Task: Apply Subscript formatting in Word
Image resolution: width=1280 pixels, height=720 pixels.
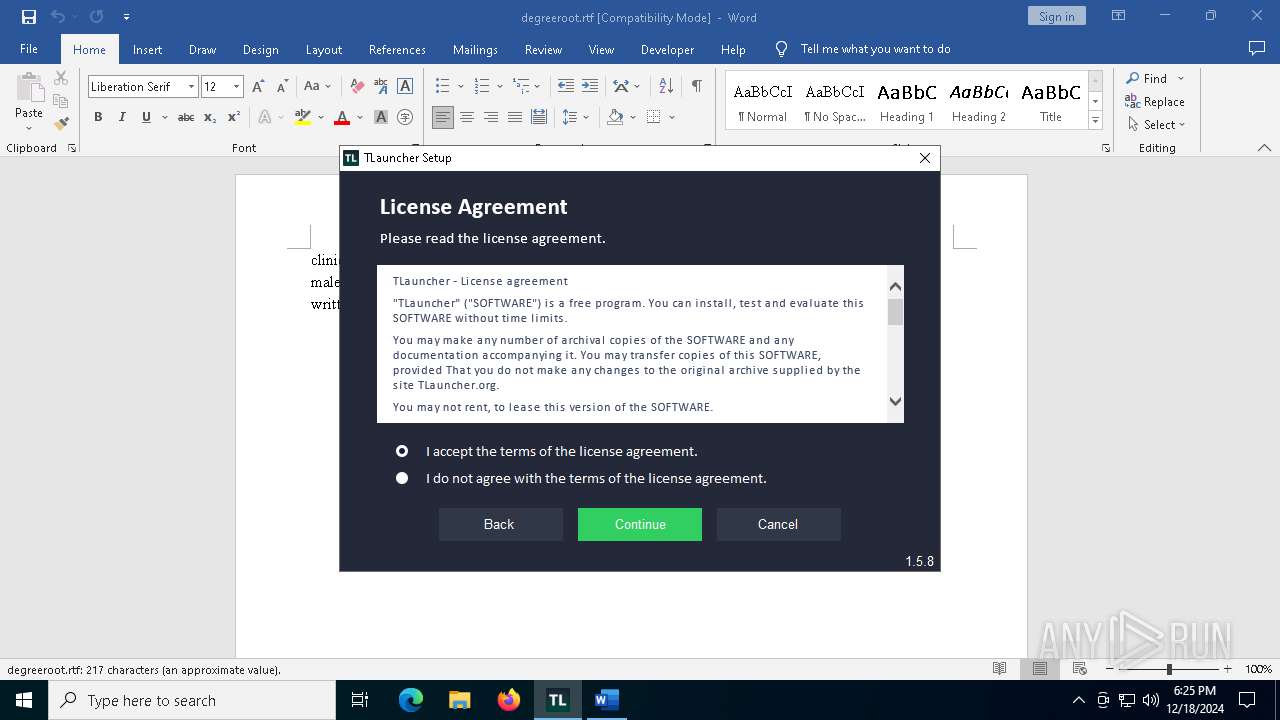Action: point(210,117)
